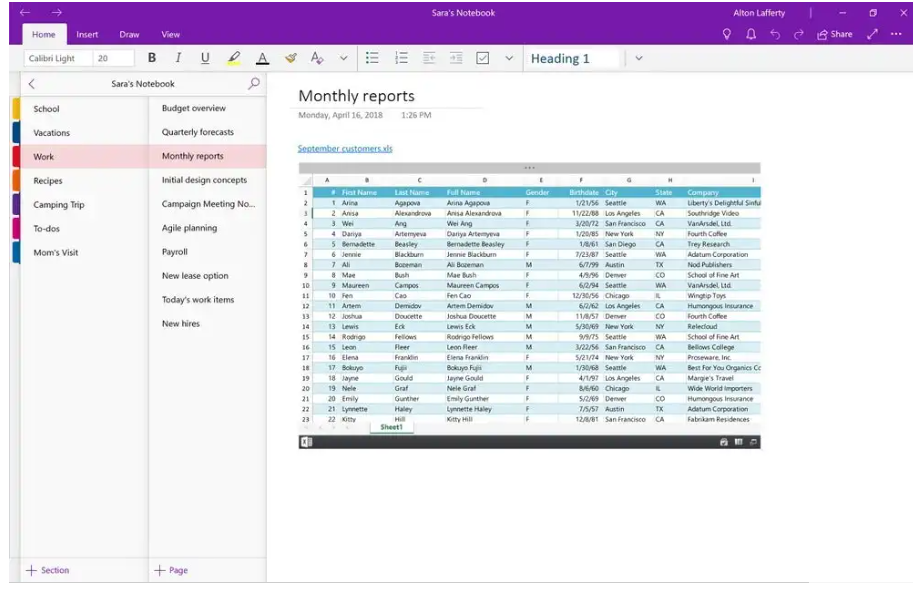Screen dimensions: 913x592
Task: Open notifications bell icon
Action: [x=751, y=34]
